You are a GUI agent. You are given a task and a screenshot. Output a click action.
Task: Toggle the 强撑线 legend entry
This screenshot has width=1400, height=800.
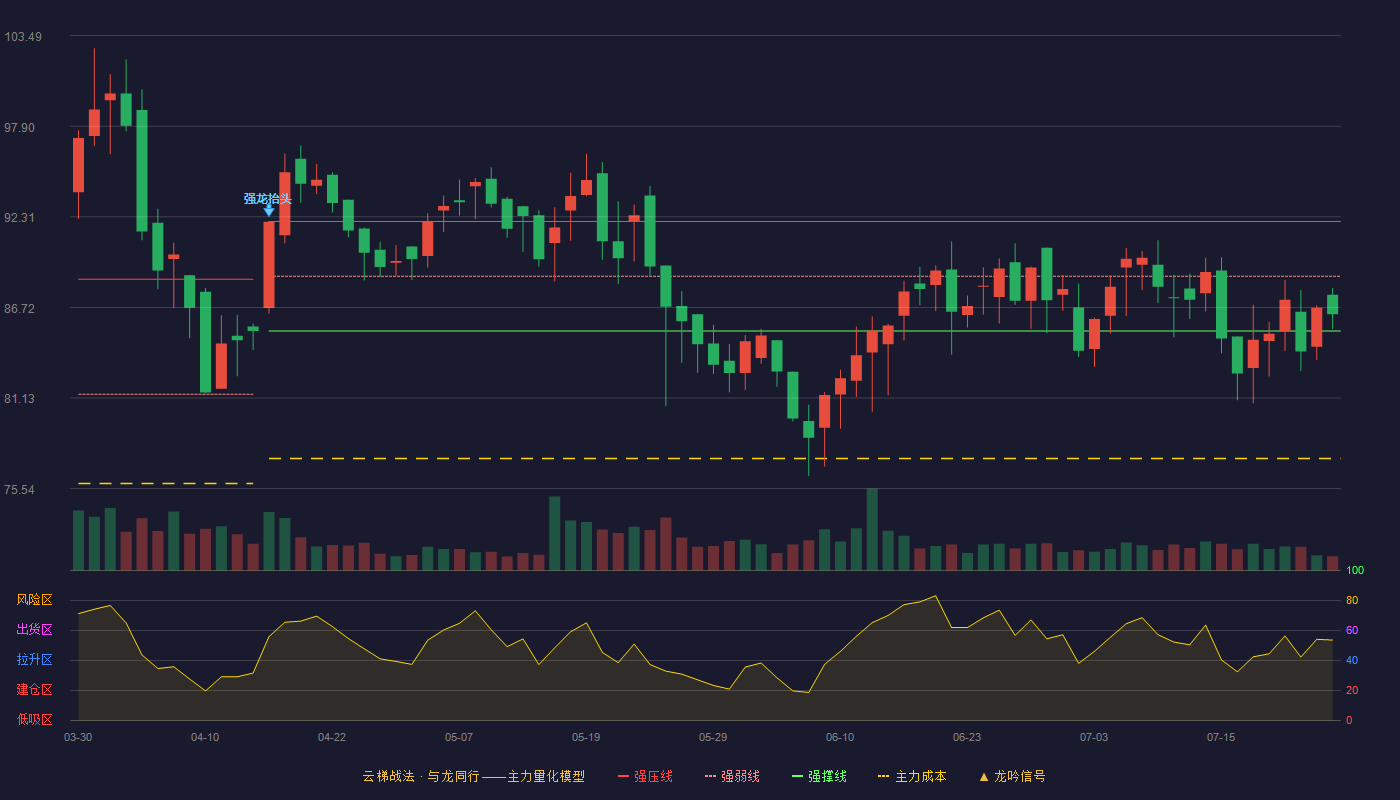point(819,776)
